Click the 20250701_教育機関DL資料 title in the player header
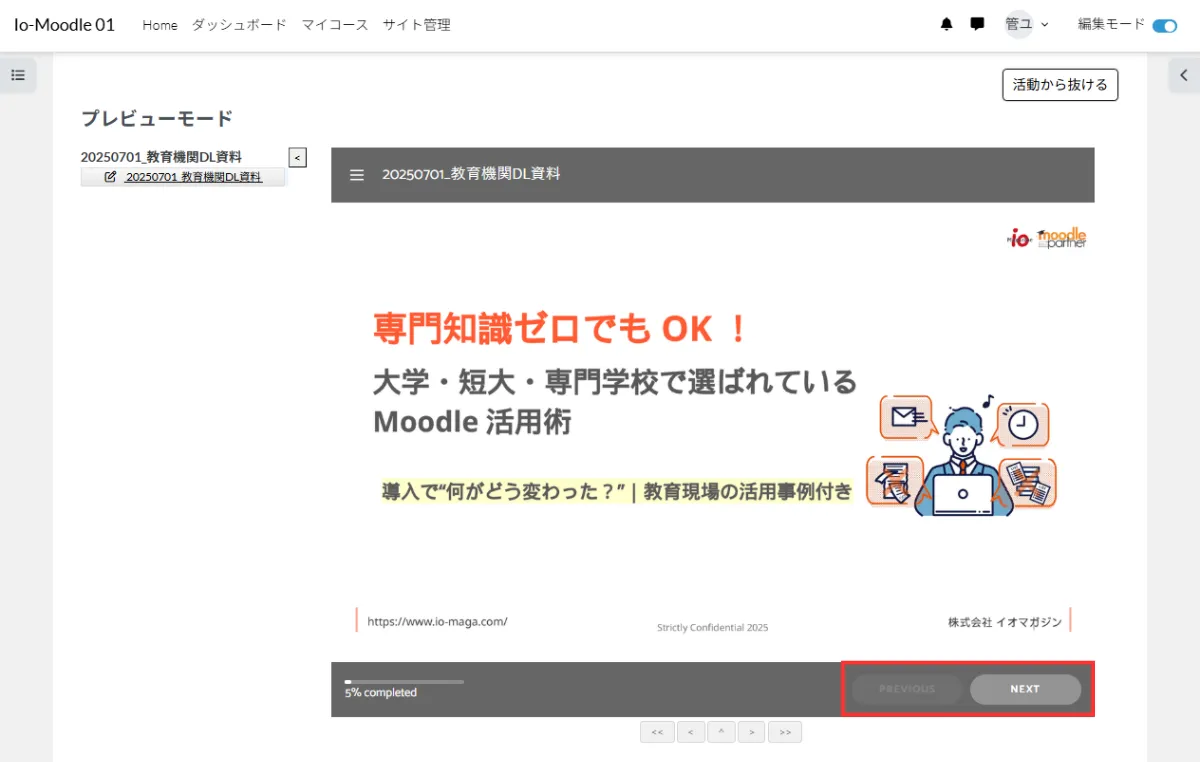This screenshot has width=1200, height=762. 471,174
